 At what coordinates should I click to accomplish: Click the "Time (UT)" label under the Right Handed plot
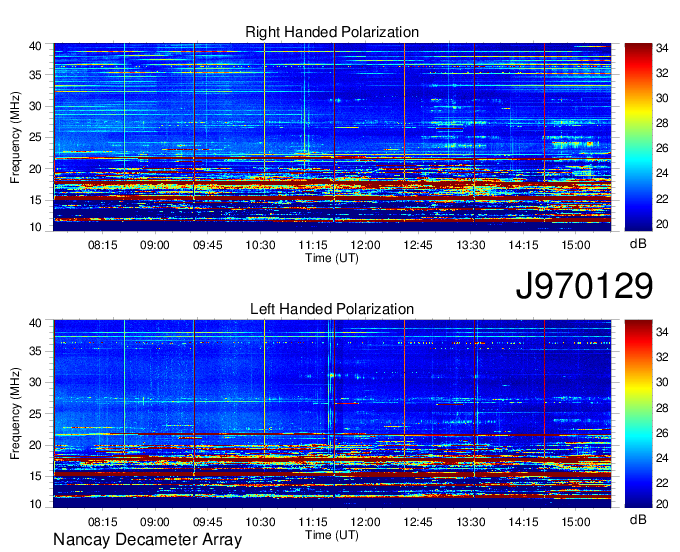[332, 258]
